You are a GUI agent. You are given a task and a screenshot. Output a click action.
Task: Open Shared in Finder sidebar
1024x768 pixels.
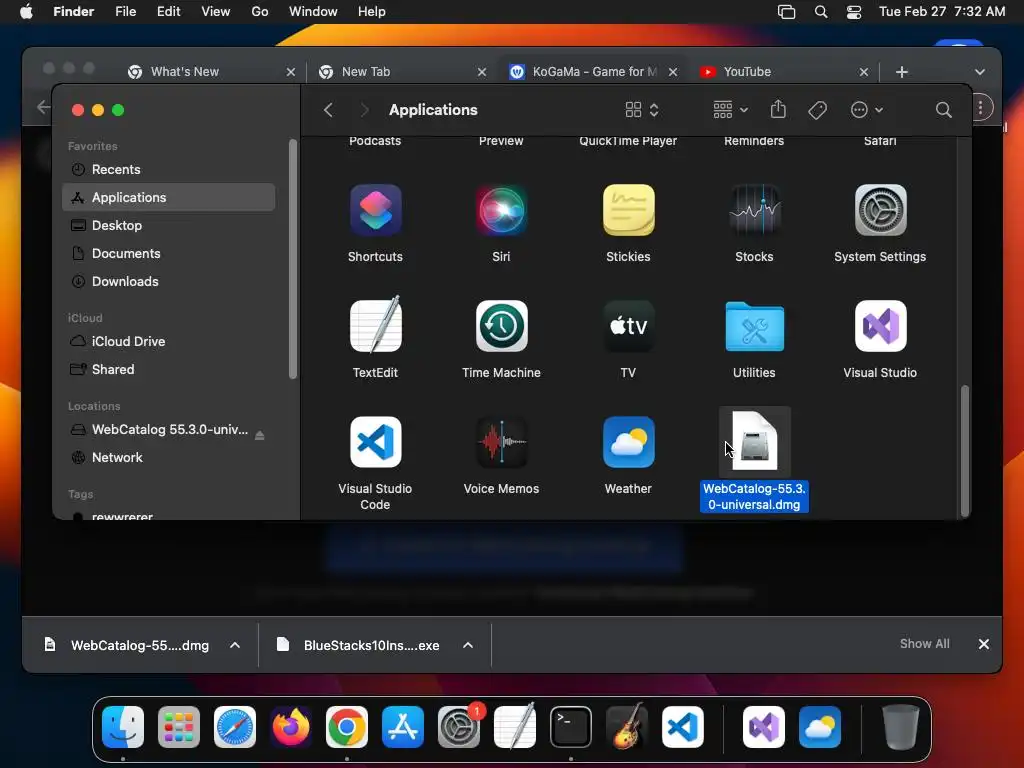tap(168, 370)
